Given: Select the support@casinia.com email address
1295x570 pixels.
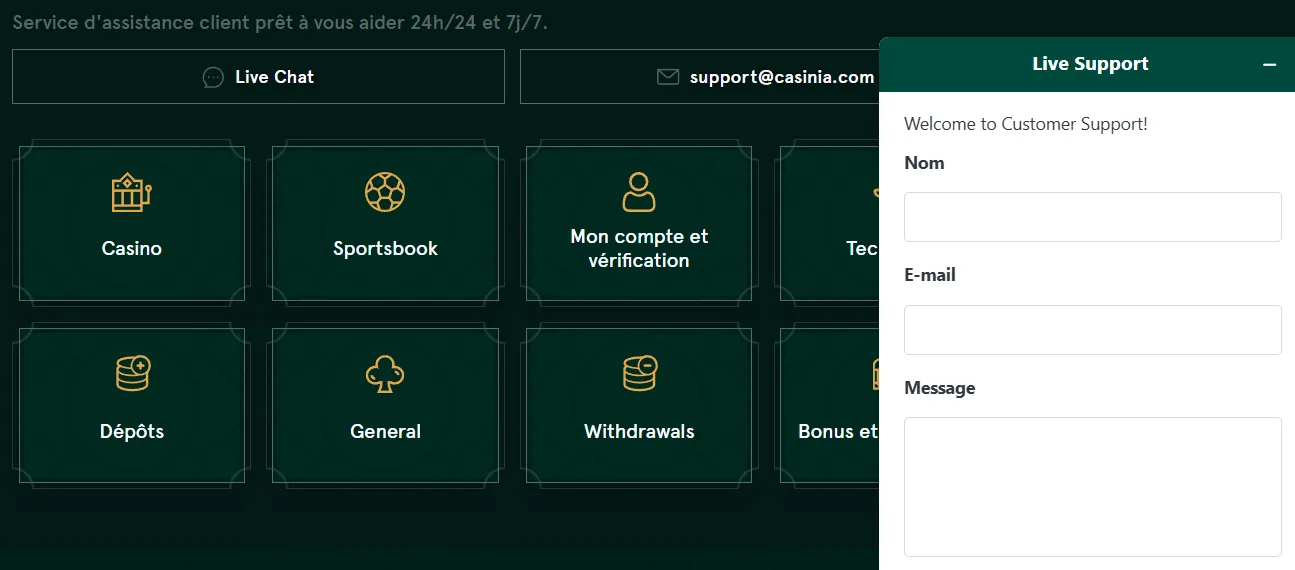Looking at the screenshot, I should point(781,77).
